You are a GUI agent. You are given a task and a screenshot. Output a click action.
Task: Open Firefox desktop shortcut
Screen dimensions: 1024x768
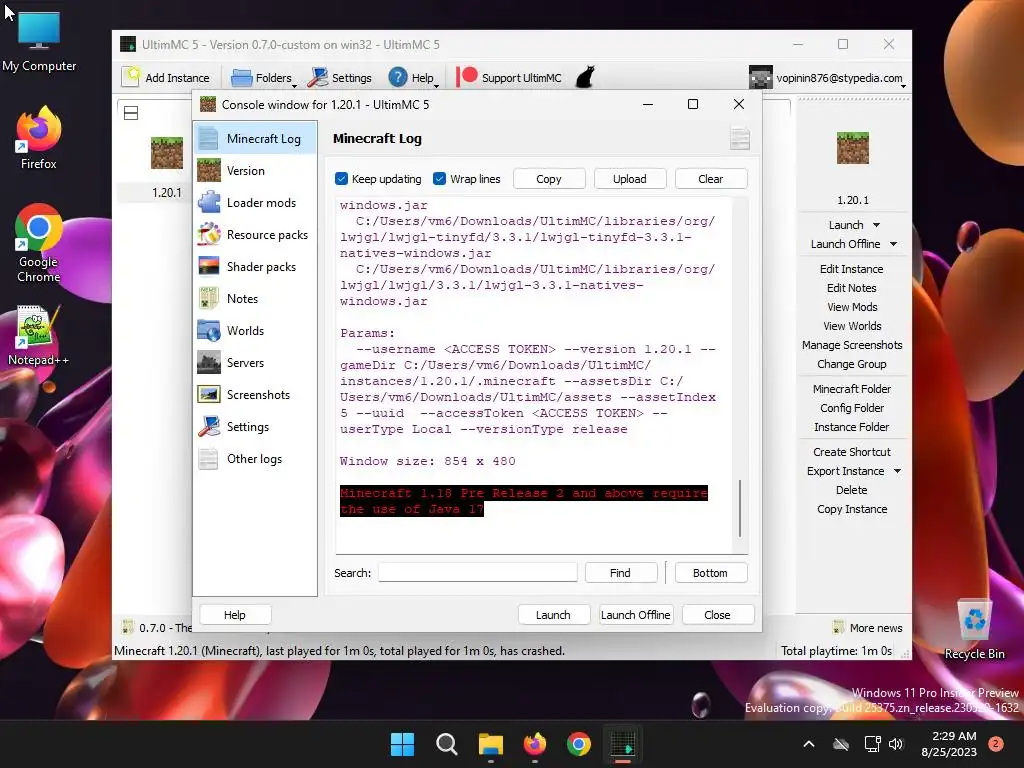[39, 138]
